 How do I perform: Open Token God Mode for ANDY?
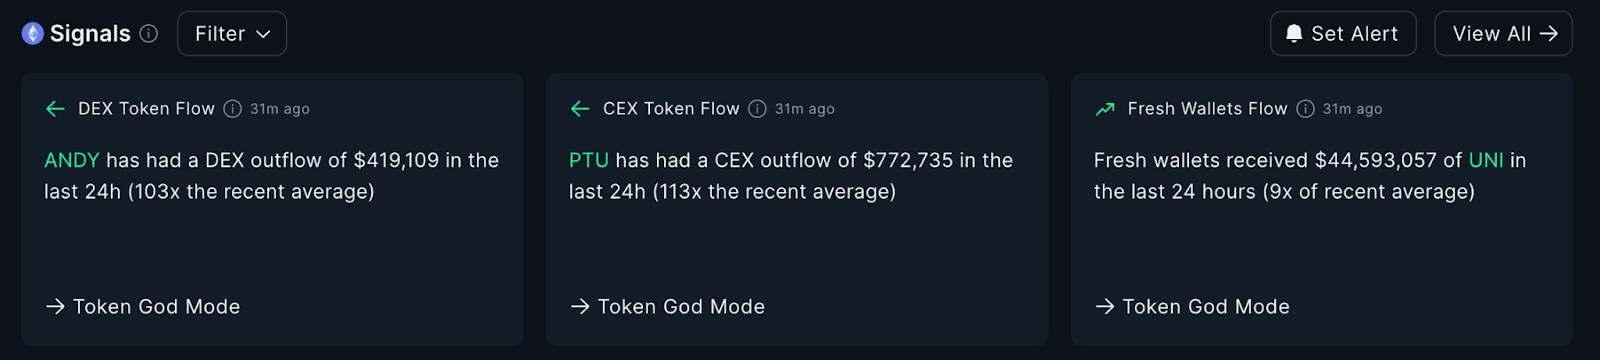coord(143,307)
